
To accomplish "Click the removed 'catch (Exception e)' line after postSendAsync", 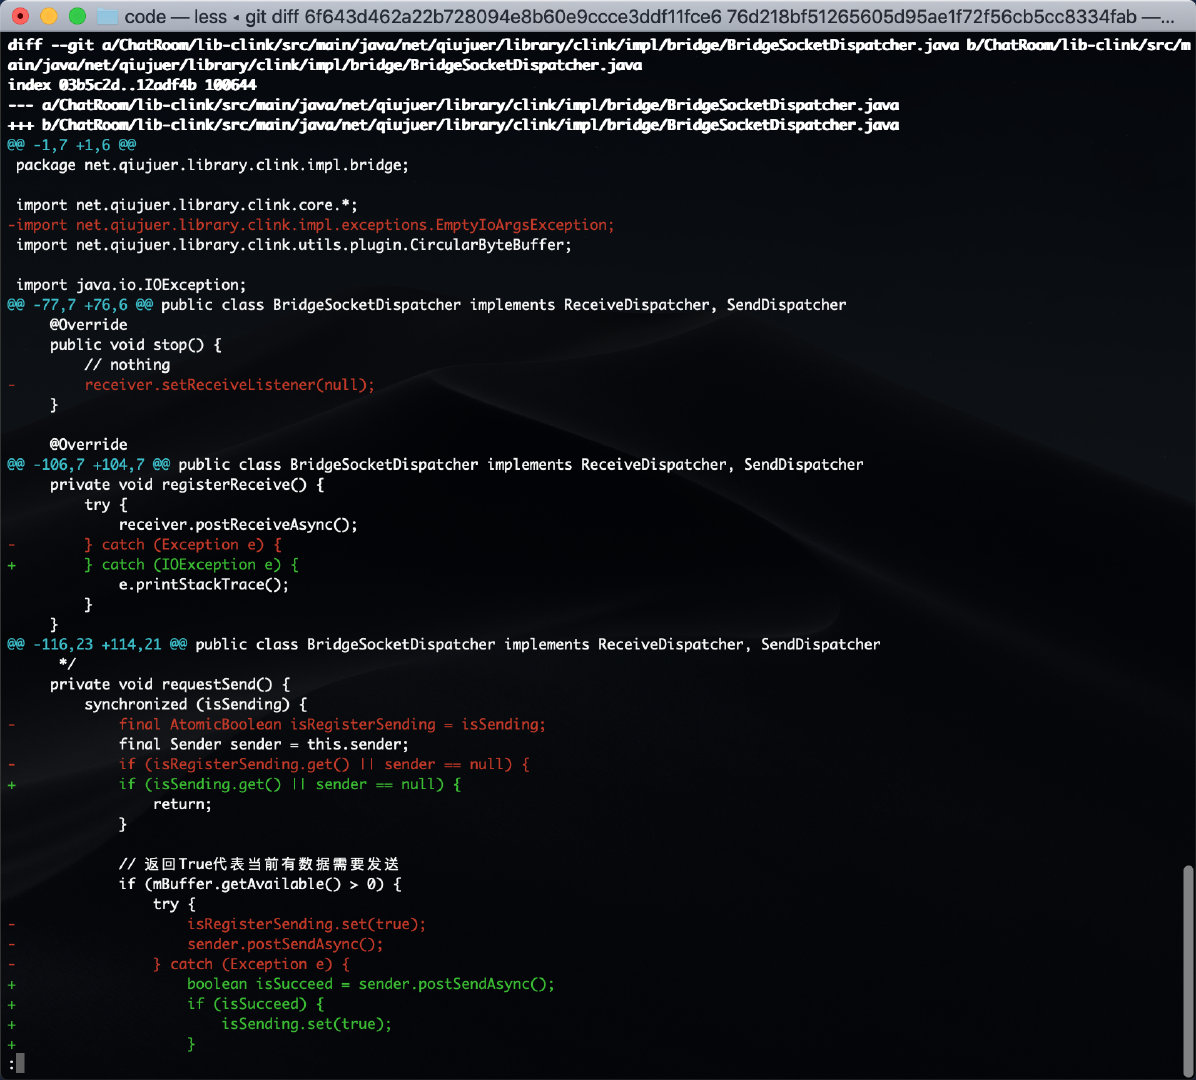I will [251, 964].
